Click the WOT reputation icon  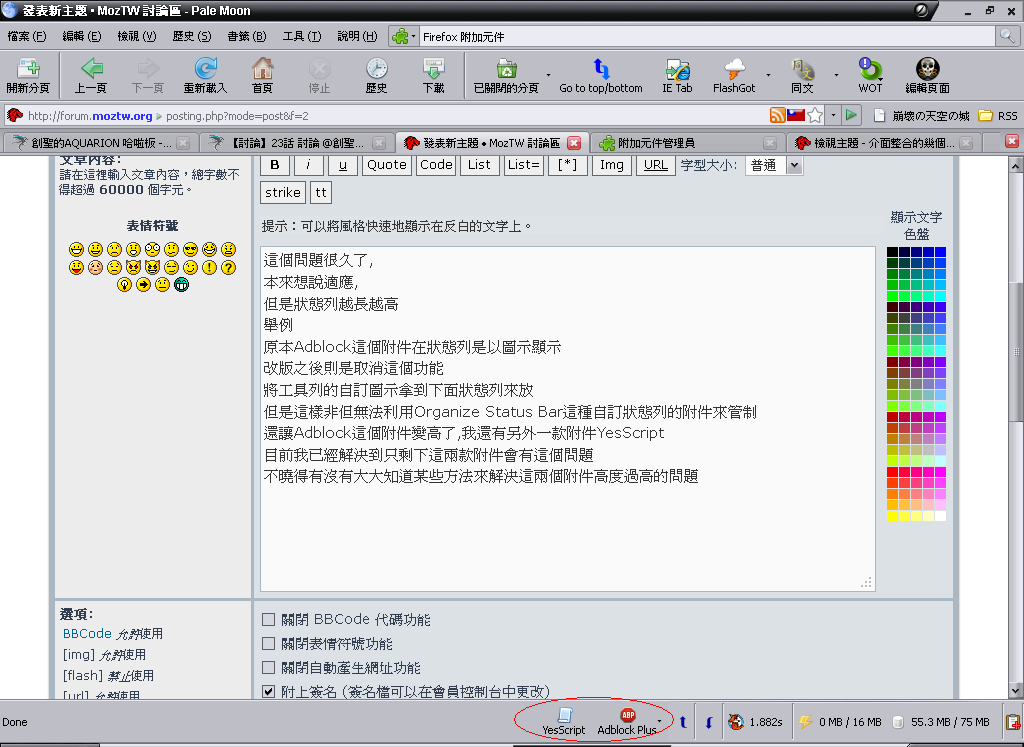[x=870, y=75]
